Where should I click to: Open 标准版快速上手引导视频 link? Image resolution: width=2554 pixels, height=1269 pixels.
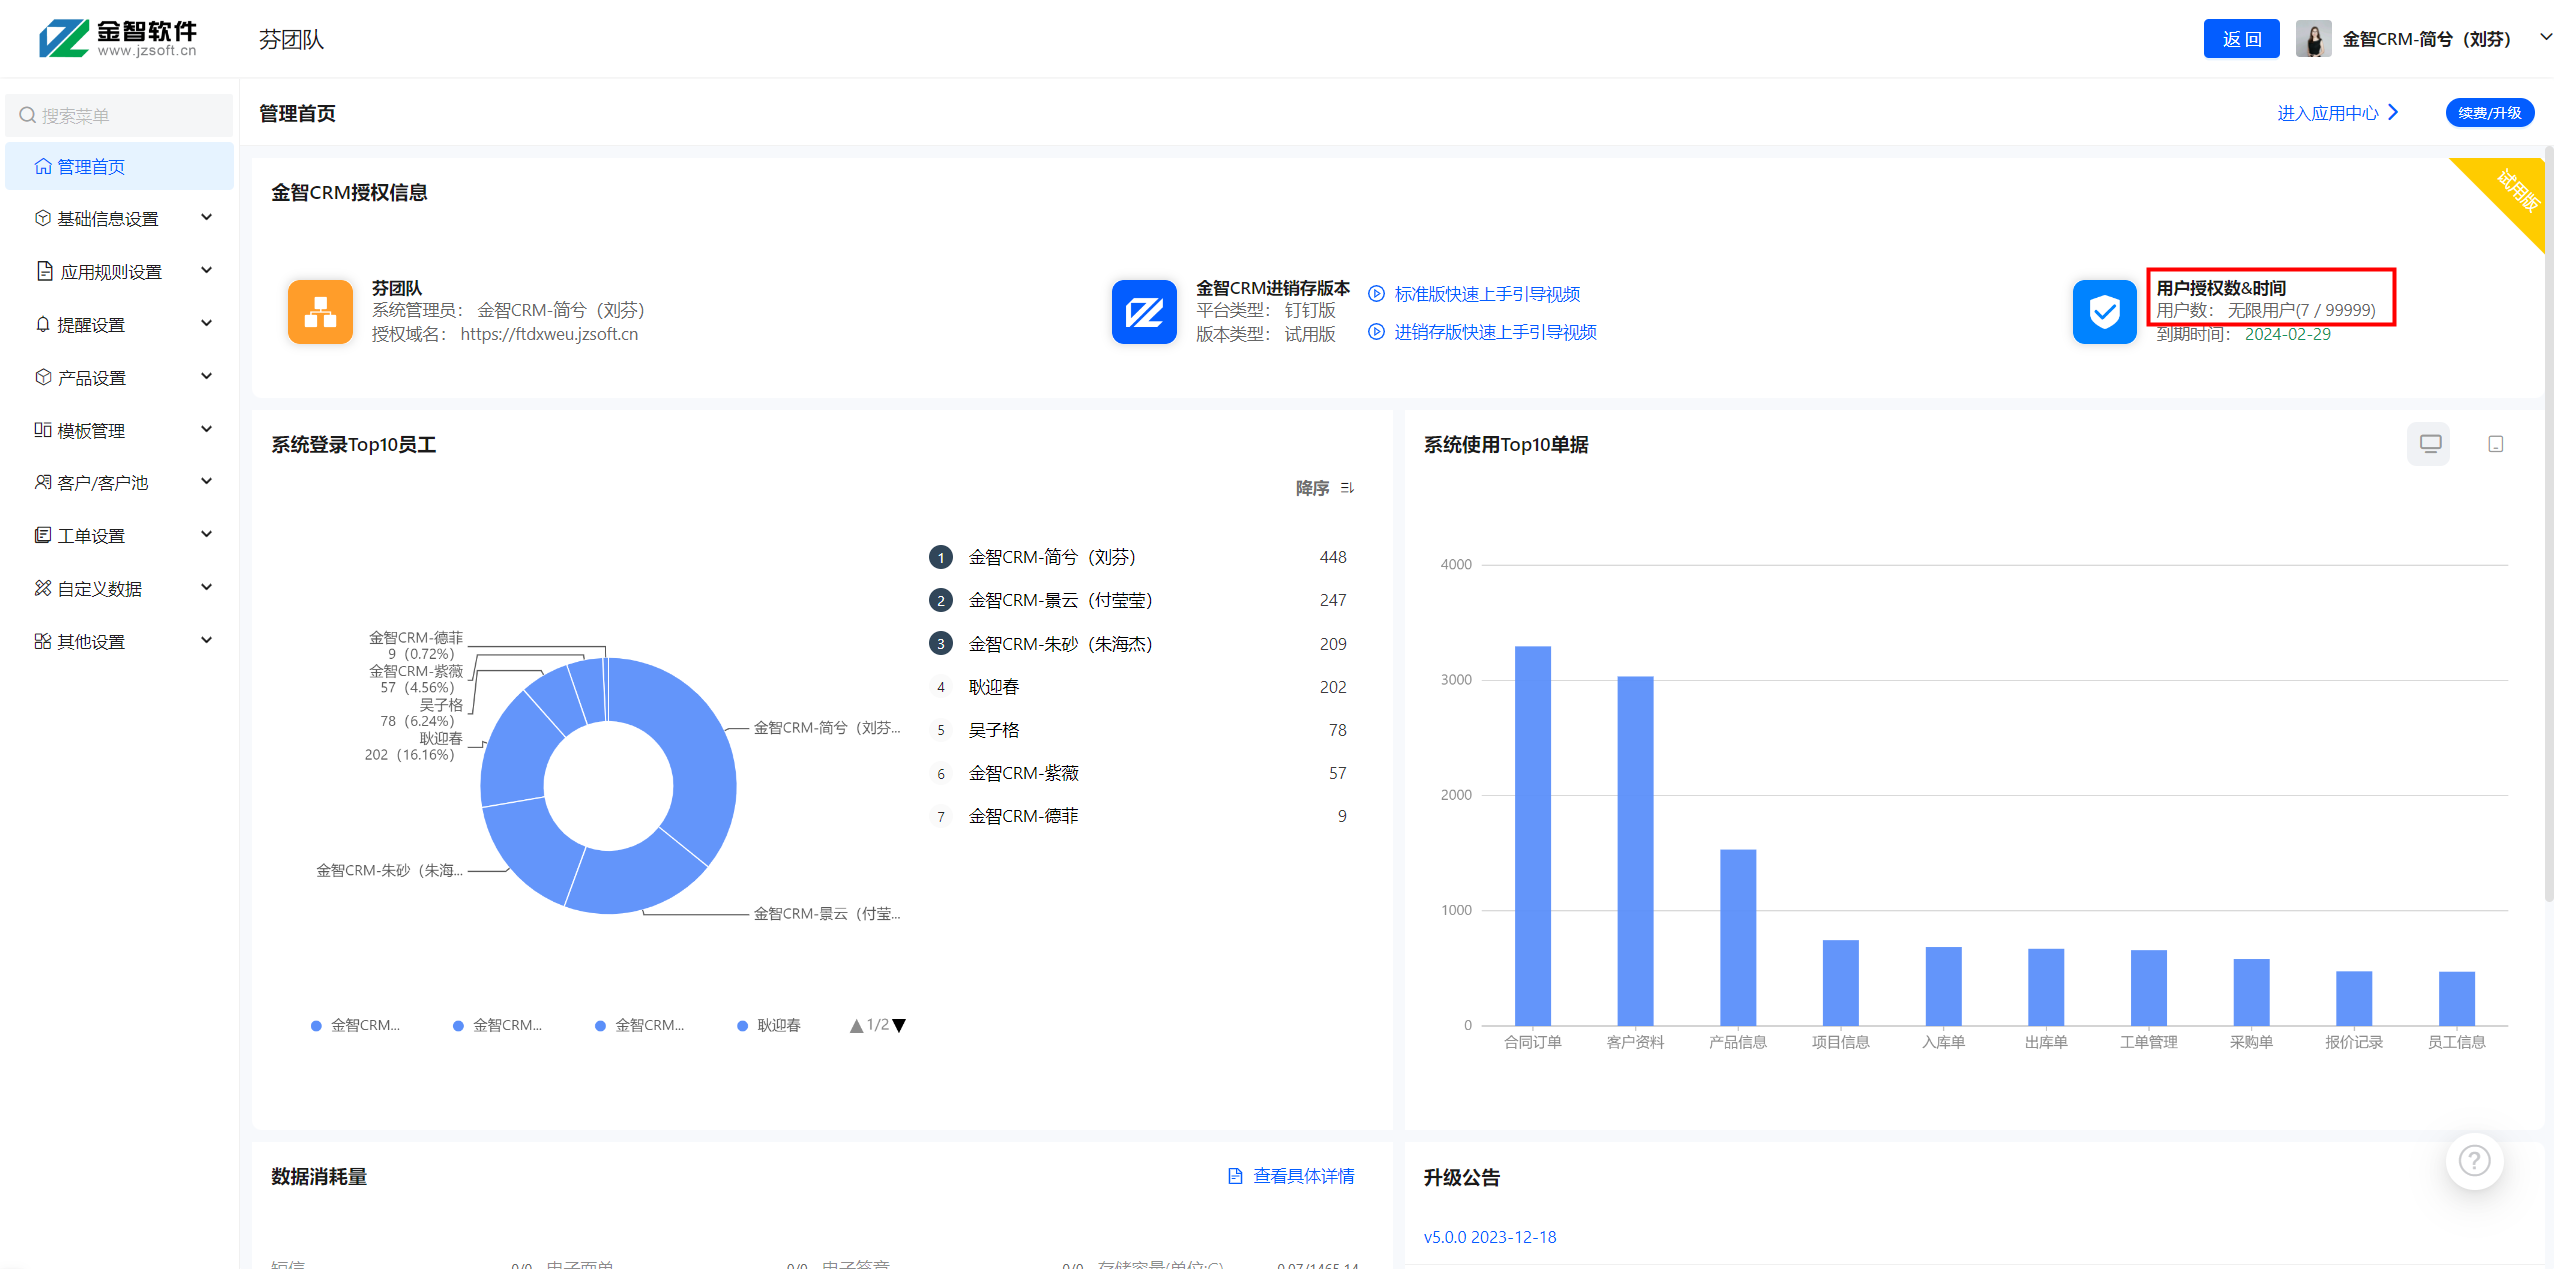pyautogui.click(x=1487, y=294)
